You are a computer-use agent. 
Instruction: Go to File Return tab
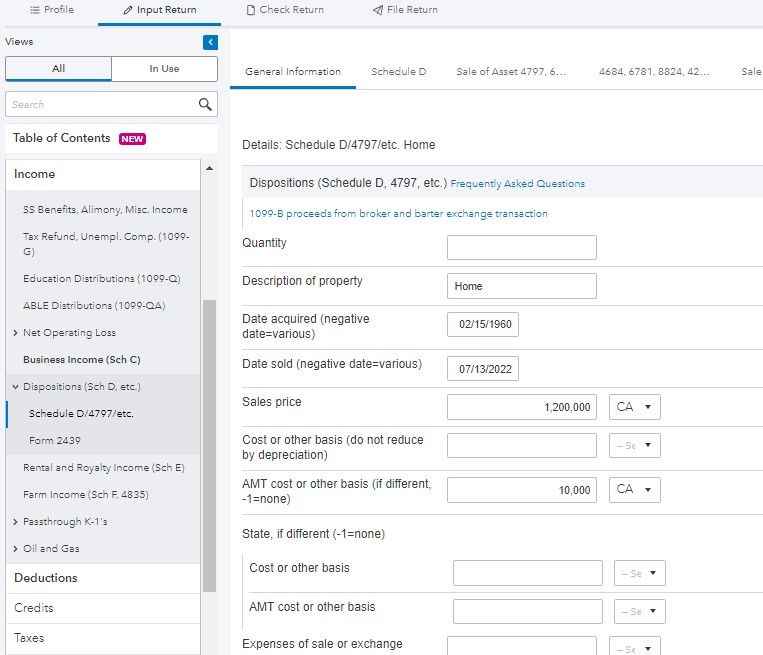click(405, 10)
